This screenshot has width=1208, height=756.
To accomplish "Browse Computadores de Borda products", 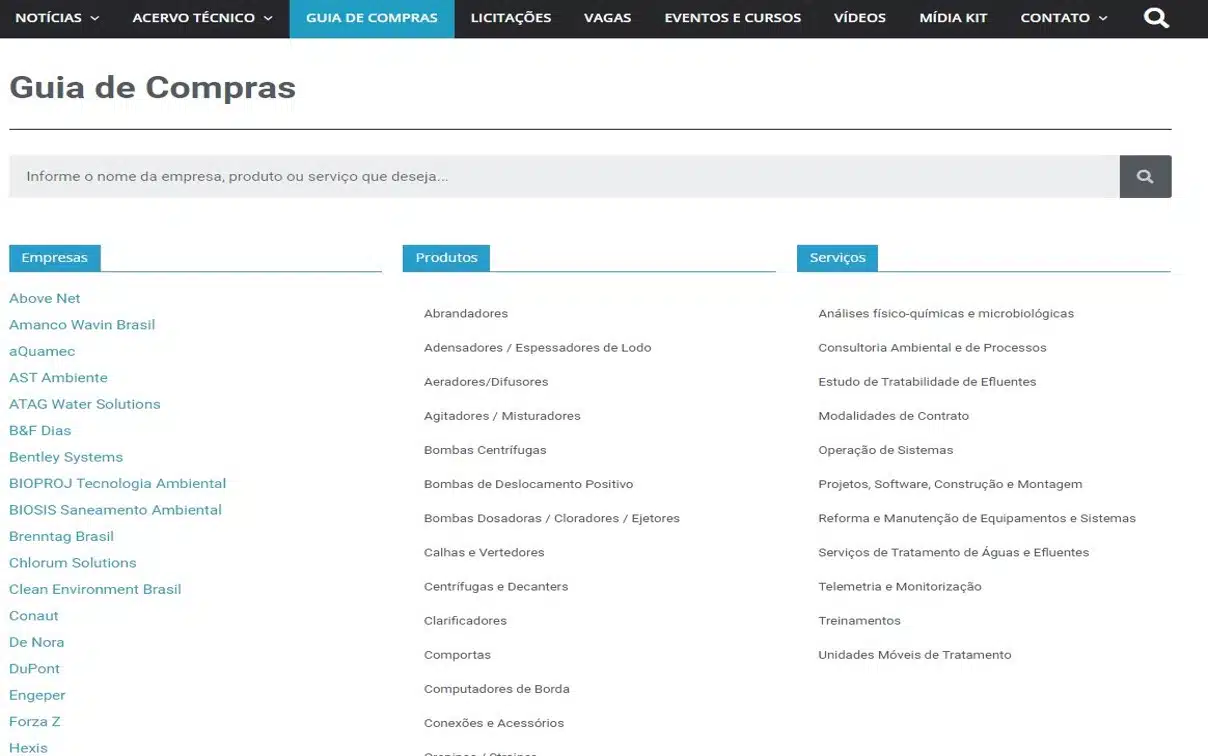I will 497,689.
